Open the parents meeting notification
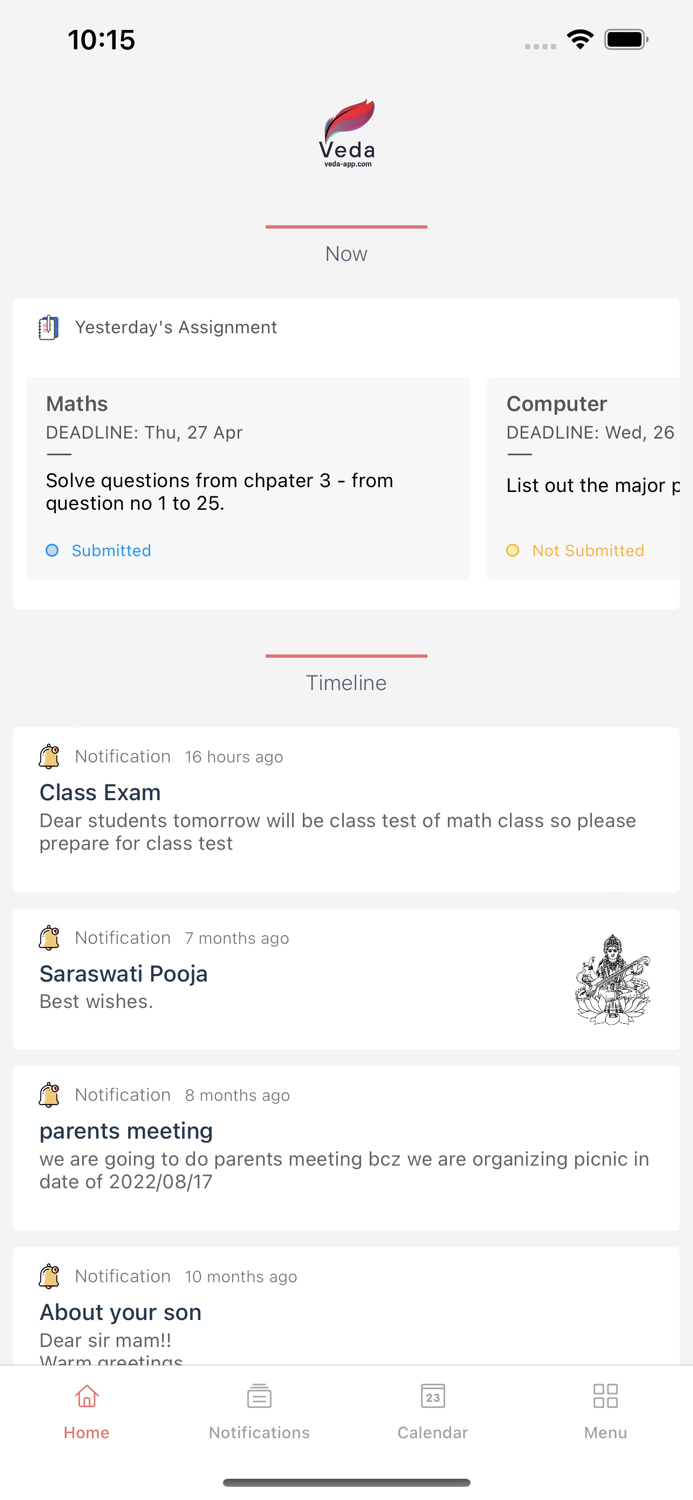Viewport: 693px width, 1500px height. (x=346, y=1150)
